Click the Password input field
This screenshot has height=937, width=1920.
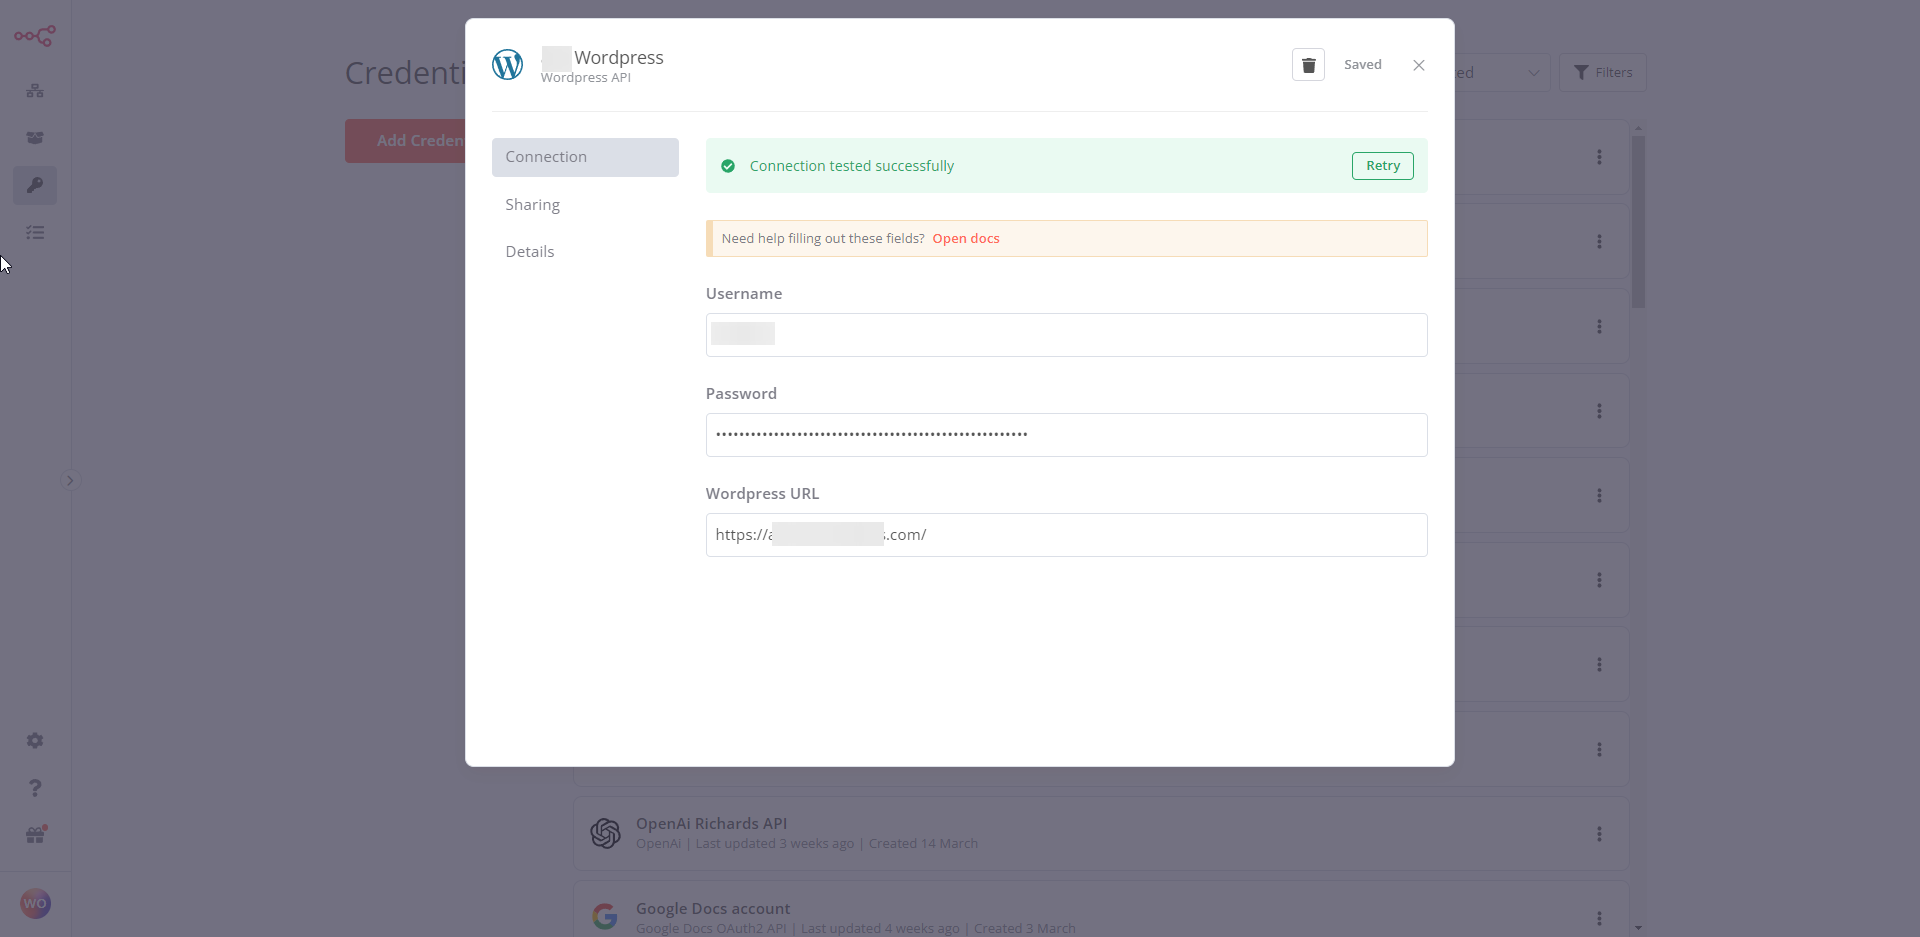1066,435
